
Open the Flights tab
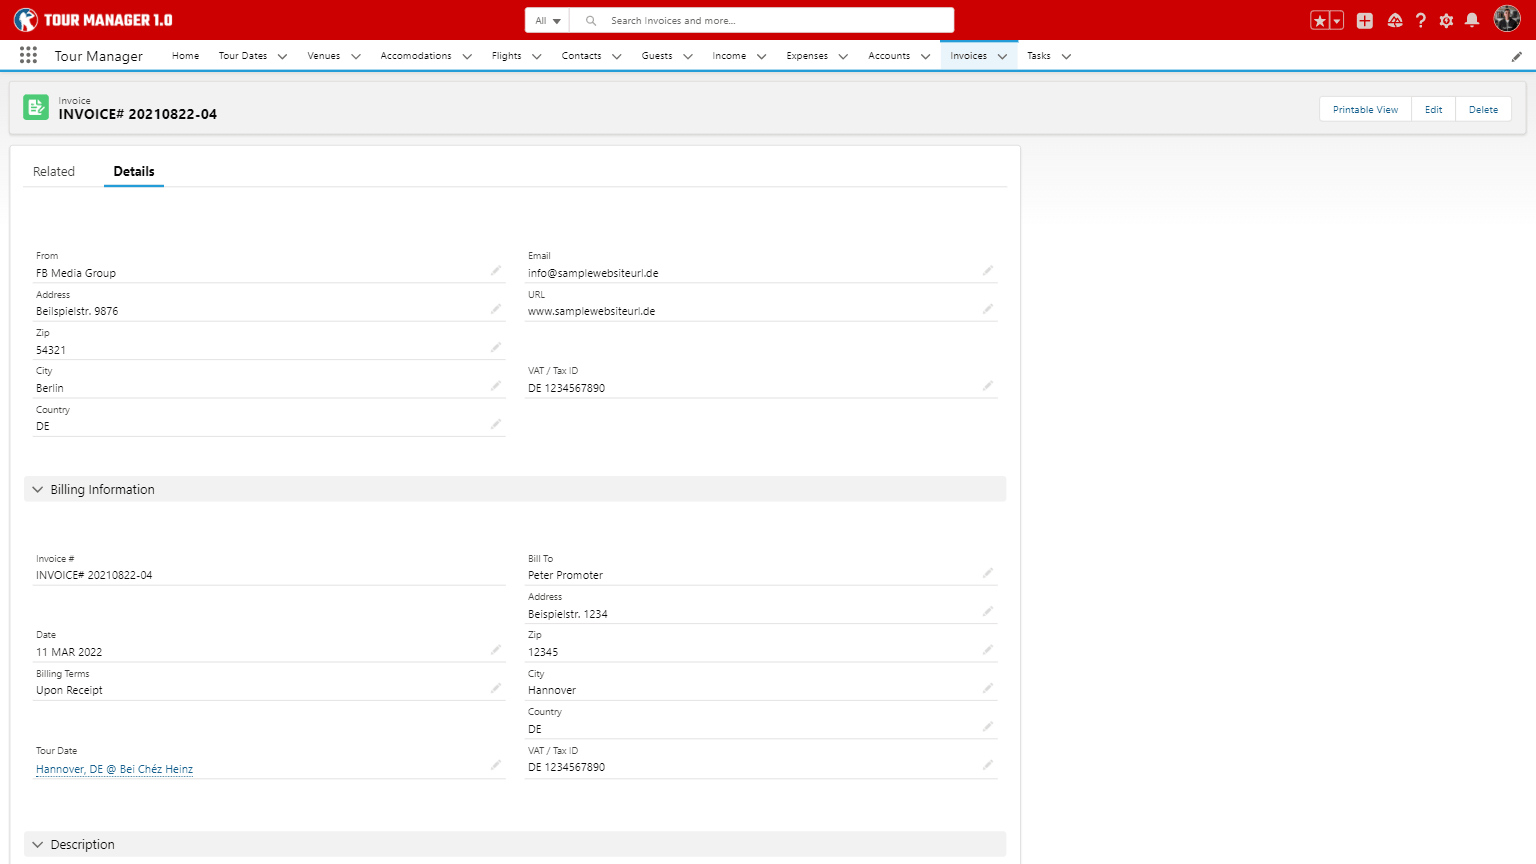pyautogui.click(x=507, y=56)
